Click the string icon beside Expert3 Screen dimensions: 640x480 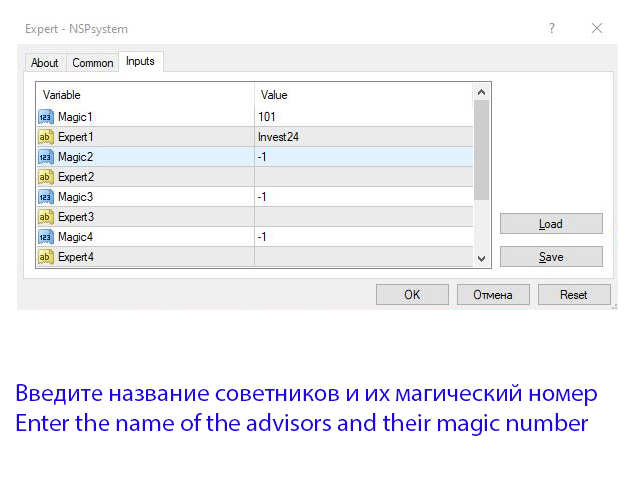[x=46, y=217]
